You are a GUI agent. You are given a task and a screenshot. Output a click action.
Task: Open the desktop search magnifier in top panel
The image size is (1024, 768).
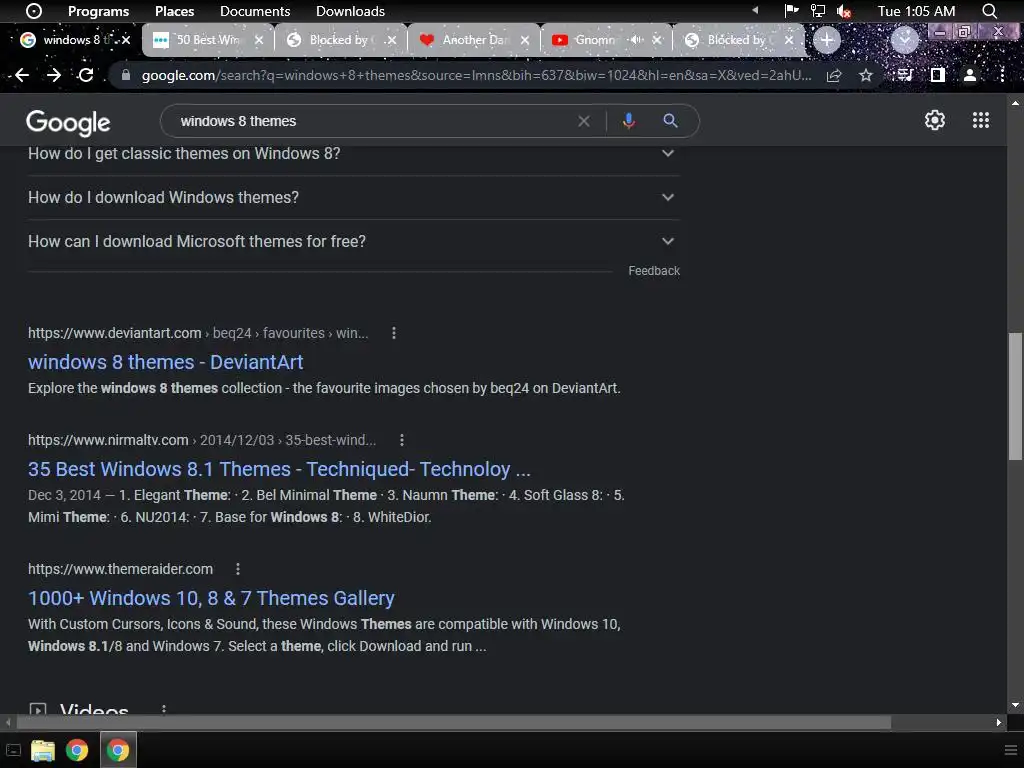pyautogui.click(x=989, y=11)
